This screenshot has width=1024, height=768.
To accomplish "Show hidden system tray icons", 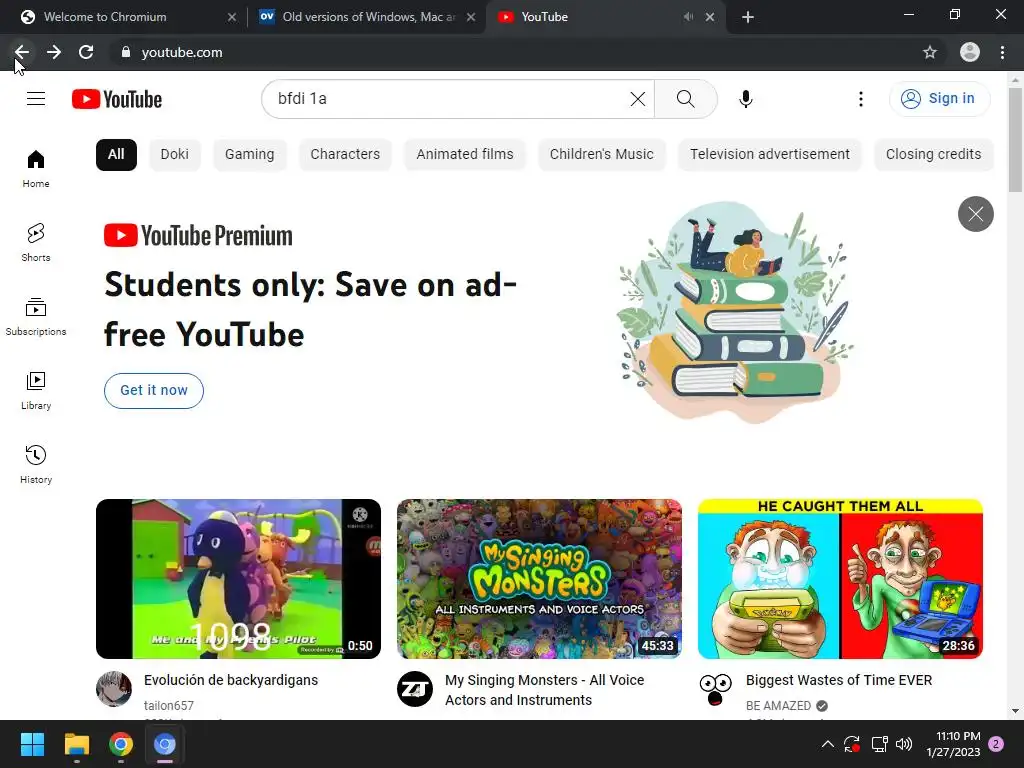I will [x=827, y=744].
